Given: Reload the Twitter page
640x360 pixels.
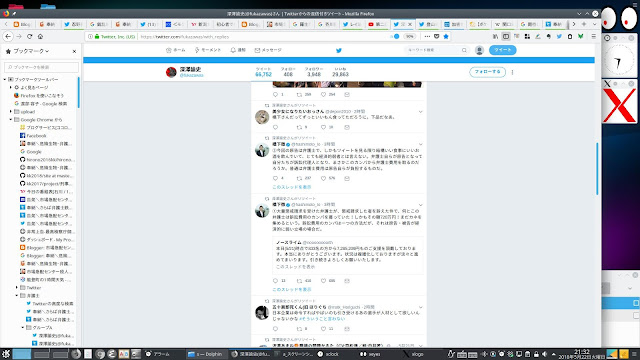Looking at the screenshot, I should 29,36.
